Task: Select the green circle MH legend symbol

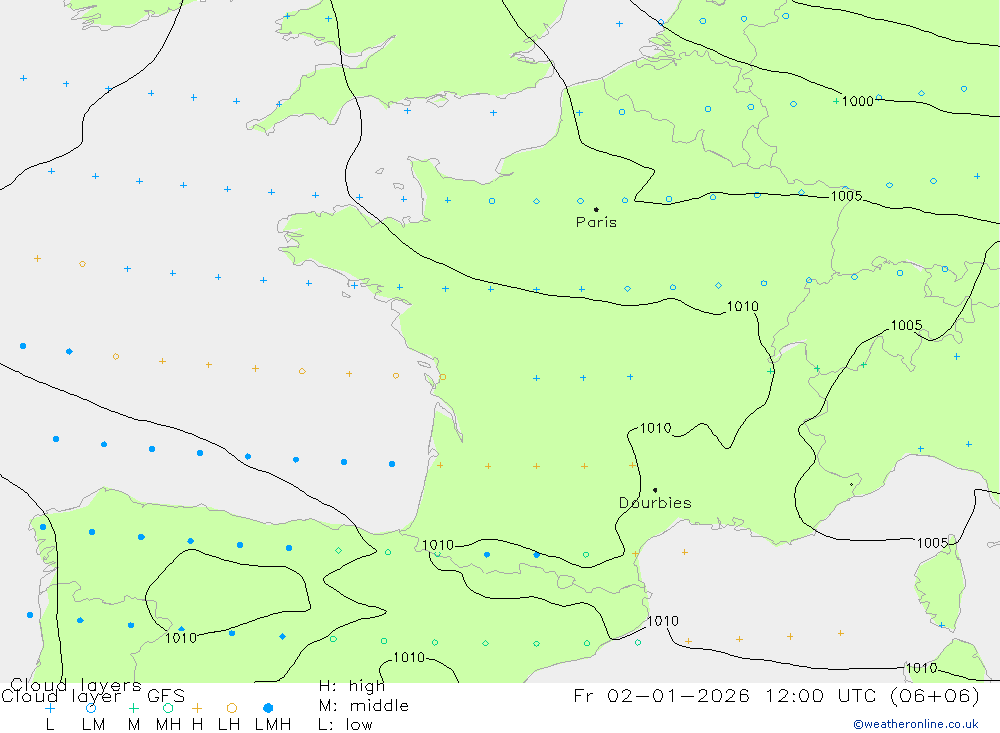Action: pos(168,708)
